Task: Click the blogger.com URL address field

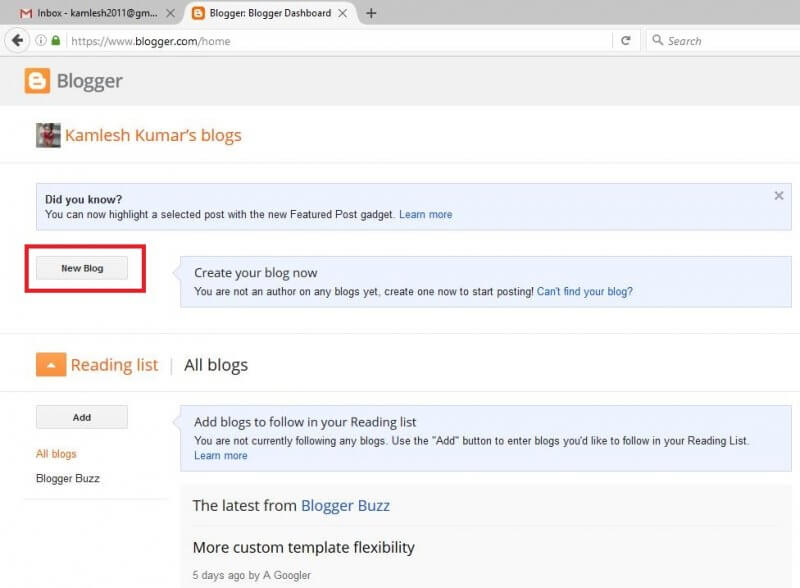Action: coord(339,41)
